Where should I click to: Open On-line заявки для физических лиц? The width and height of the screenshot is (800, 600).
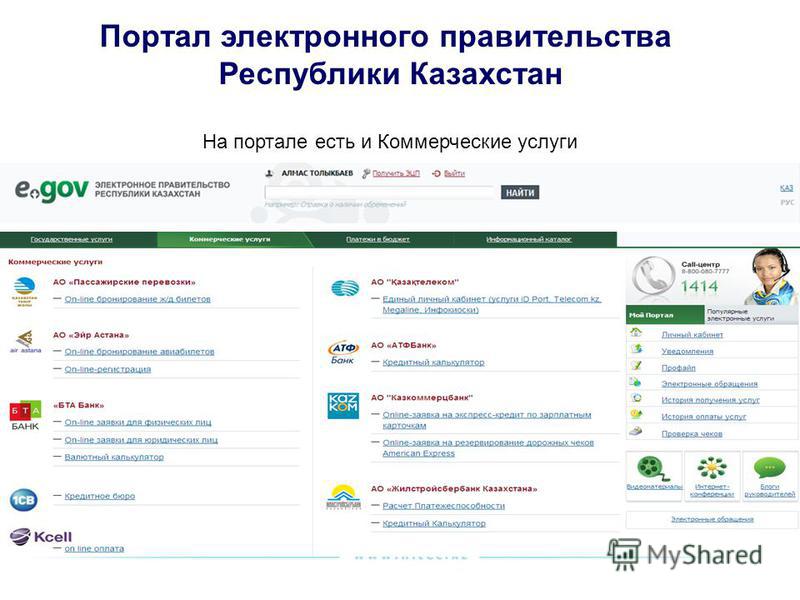coord(138,422)
